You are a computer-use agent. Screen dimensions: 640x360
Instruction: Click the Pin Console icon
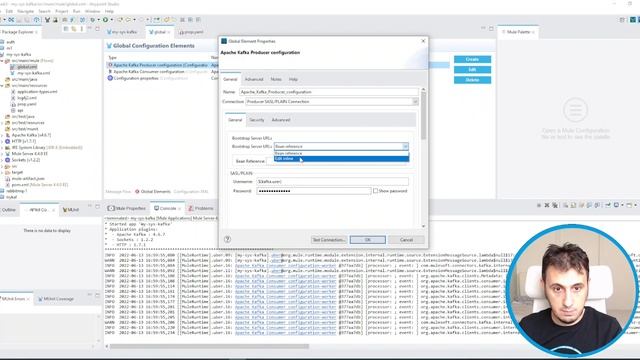point(608,205)
